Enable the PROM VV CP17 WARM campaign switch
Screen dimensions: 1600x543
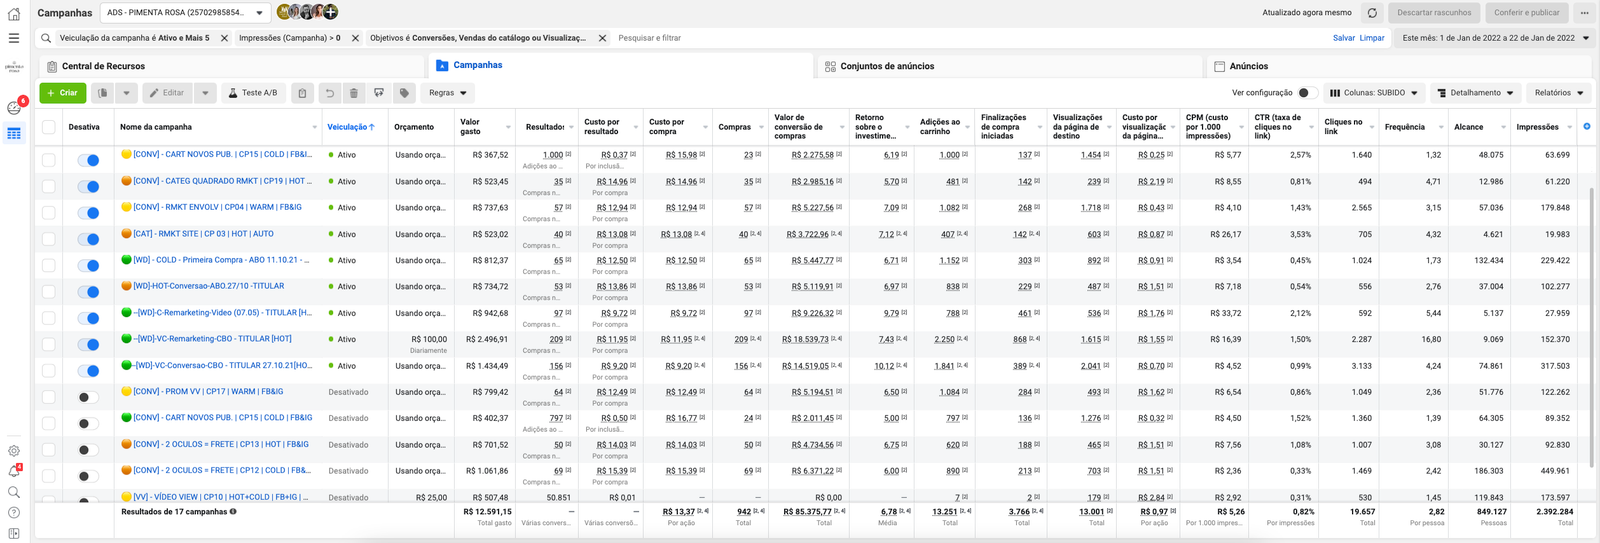(88, 397)
